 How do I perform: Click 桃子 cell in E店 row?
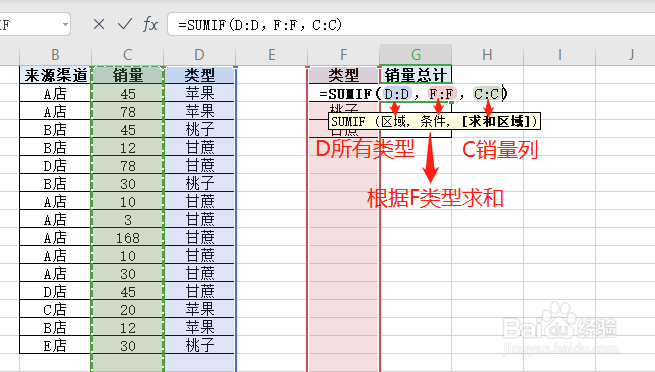click(x=200, y=345)
